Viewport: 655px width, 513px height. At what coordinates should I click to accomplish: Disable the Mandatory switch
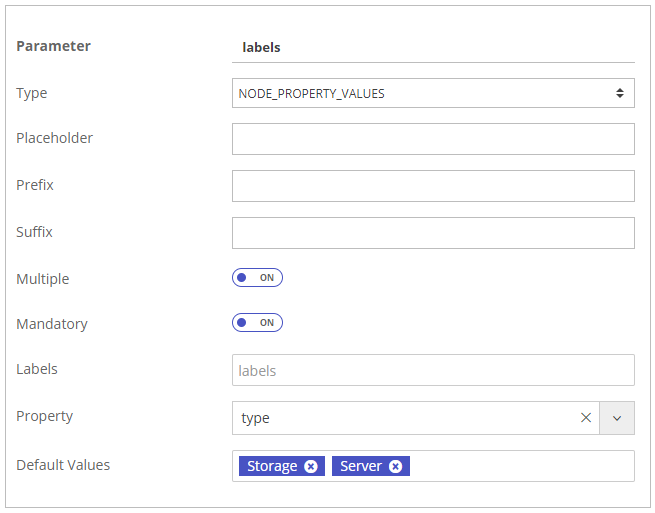pyautogui.click(x=258, y=323)
